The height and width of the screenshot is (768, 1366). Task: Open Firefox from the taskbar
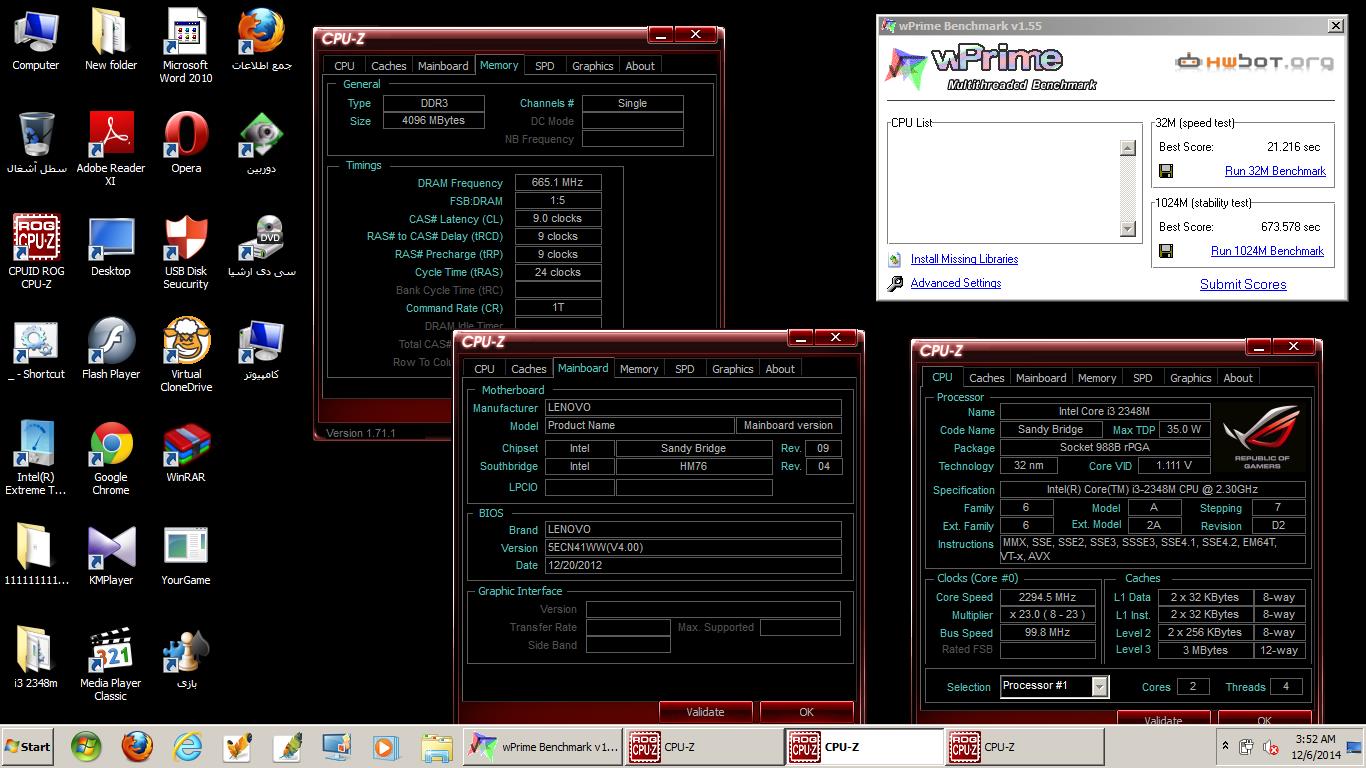(x=137, y=747)
